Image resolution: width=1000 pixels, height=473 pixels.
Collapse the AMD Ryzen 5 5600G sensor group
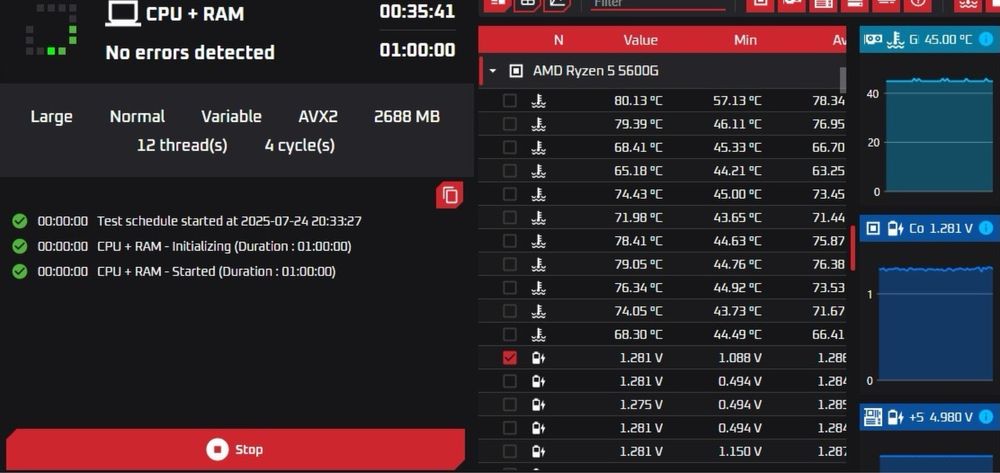(492, 71)
